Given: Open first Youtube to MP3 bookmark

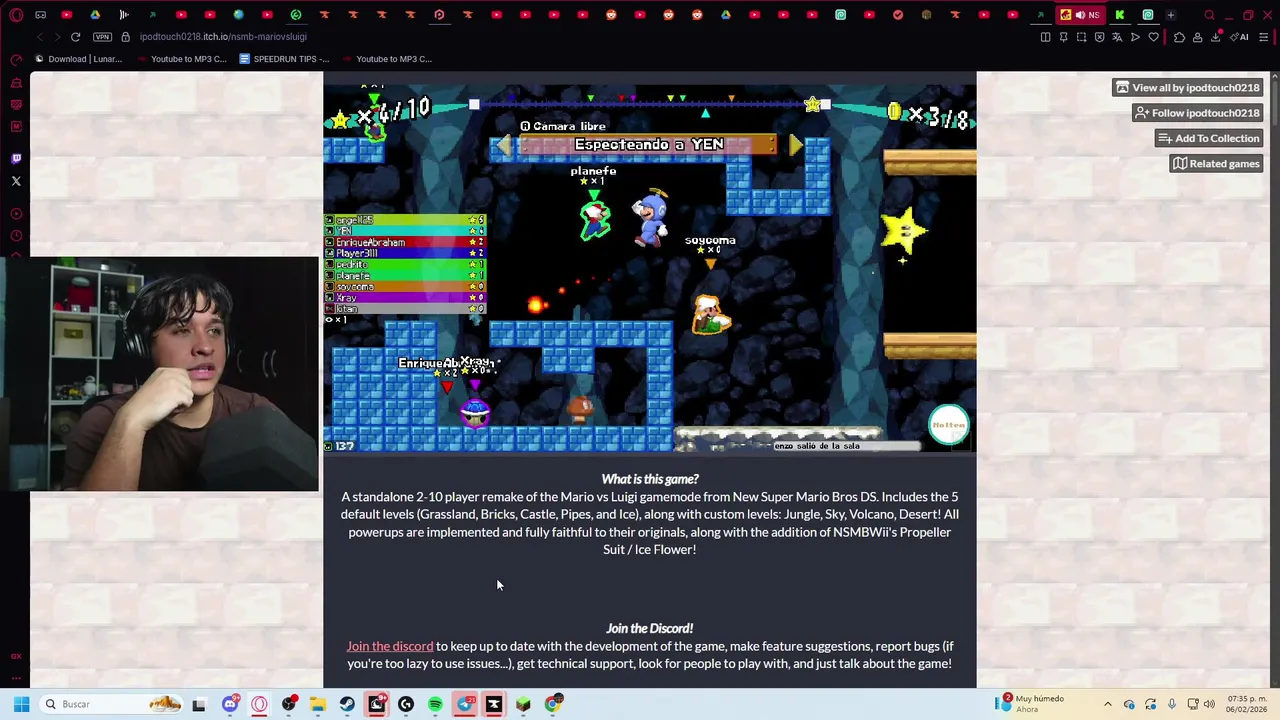Looking at the screenshot, I should point(181,59).
